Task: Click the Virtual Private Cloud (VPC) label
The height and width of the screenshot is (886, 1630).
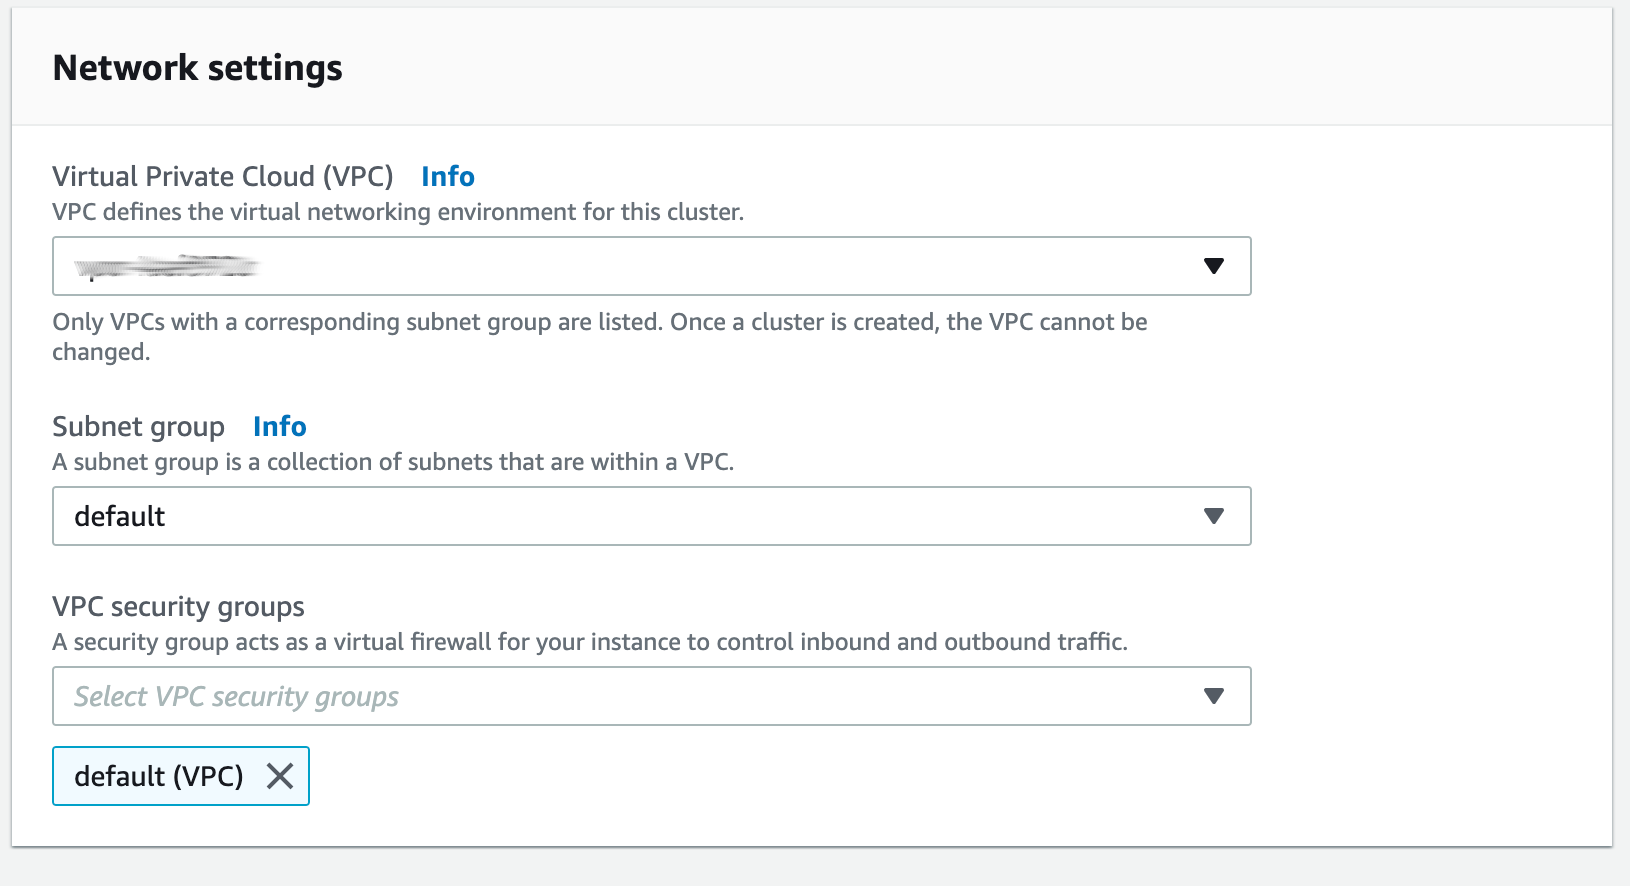Action: [x=222, y=176]
